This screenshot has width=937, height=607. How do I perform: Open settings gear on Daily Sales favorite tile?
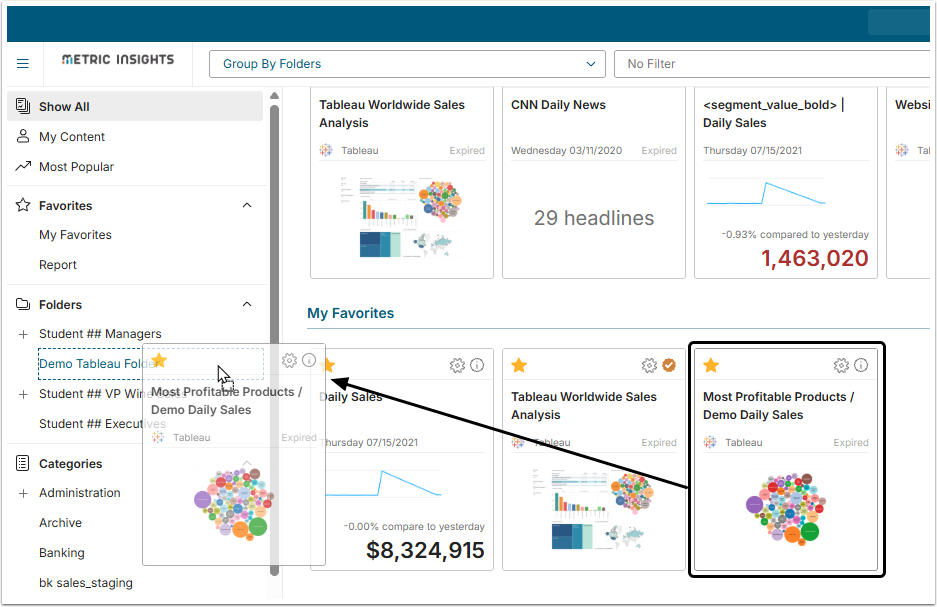457,366
